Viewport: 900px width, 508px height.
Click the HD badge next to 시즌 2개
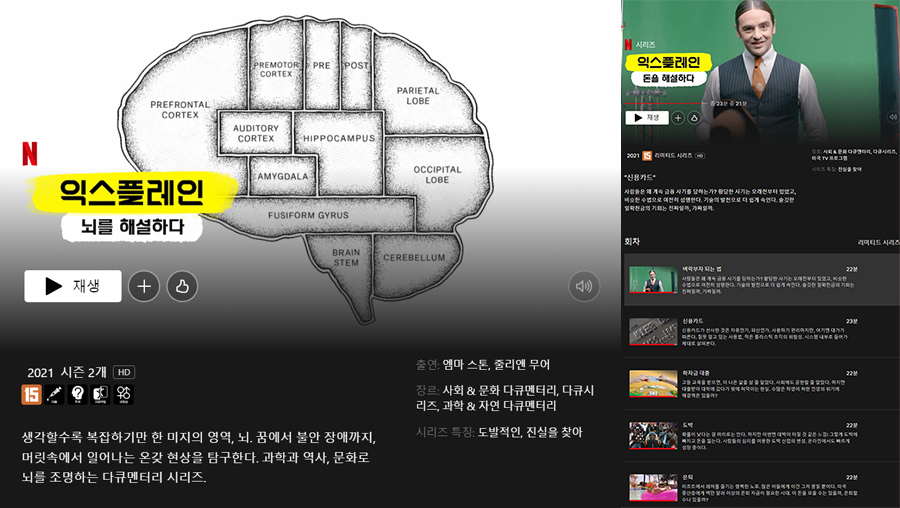[x=124, y=372]
